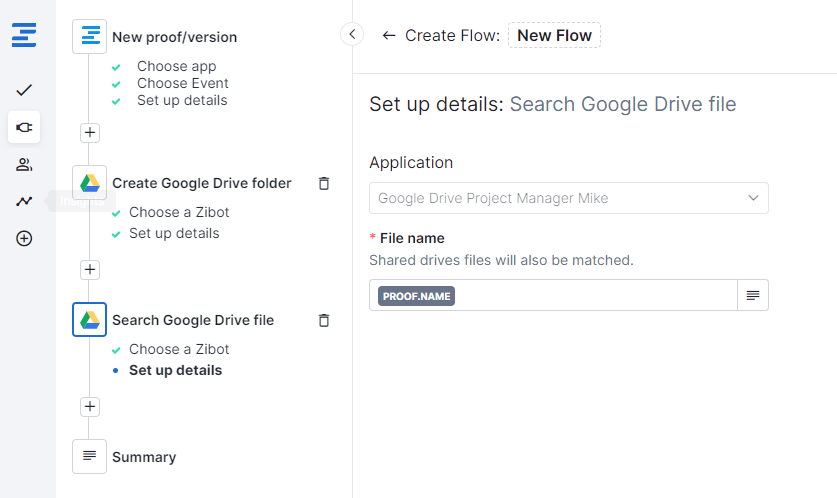Open the Summary step
Image resolution: width=837 pixels, height=498 pixels.
pos(143,457)
